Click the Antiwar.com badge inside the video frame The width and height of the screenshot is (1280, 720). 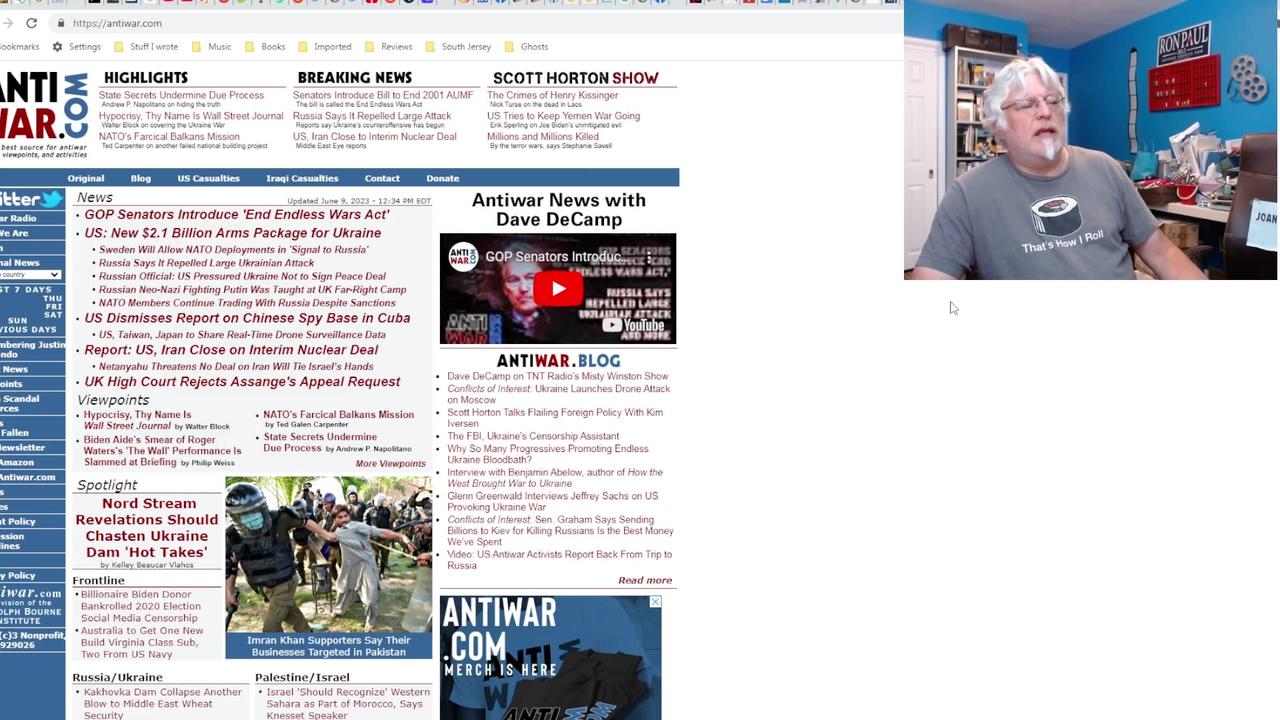464,257
